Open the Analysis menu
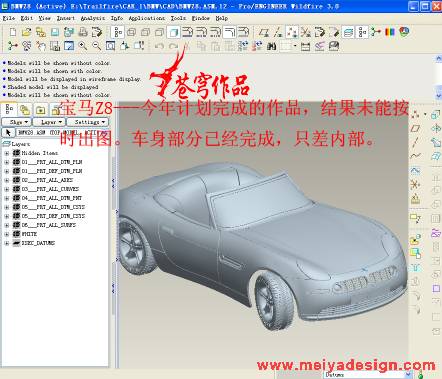This screenshot has width=442, height=379. point(93,18)
